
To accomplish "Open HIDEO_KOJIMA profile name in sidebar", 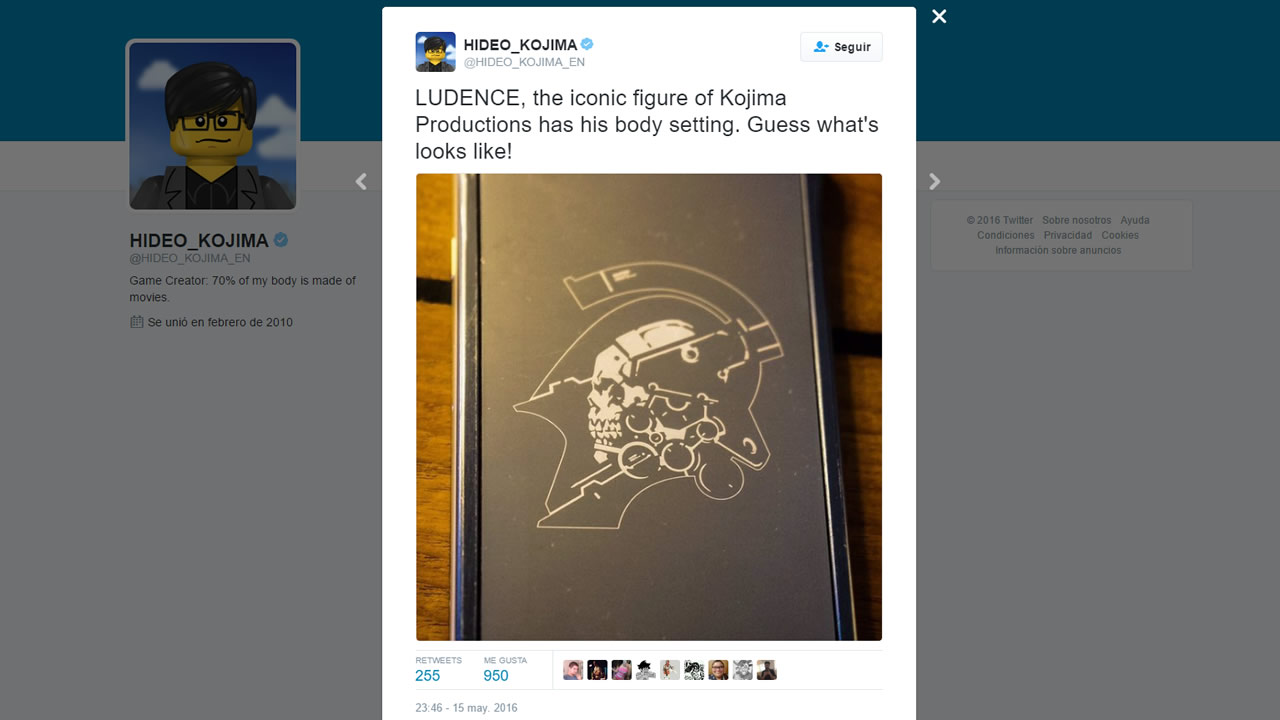I will point(199,241).
